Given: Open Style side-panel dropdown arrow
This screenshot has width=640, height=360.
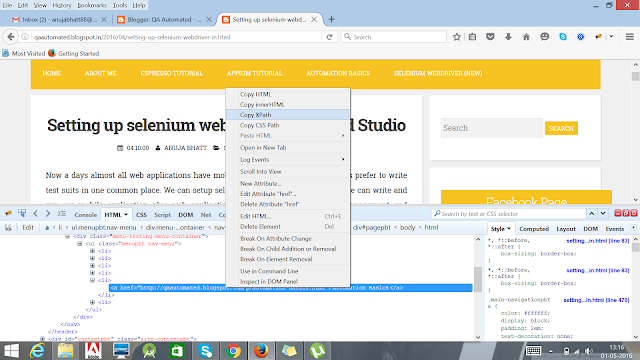Looking at the screenshot, I should coord(509,229).
